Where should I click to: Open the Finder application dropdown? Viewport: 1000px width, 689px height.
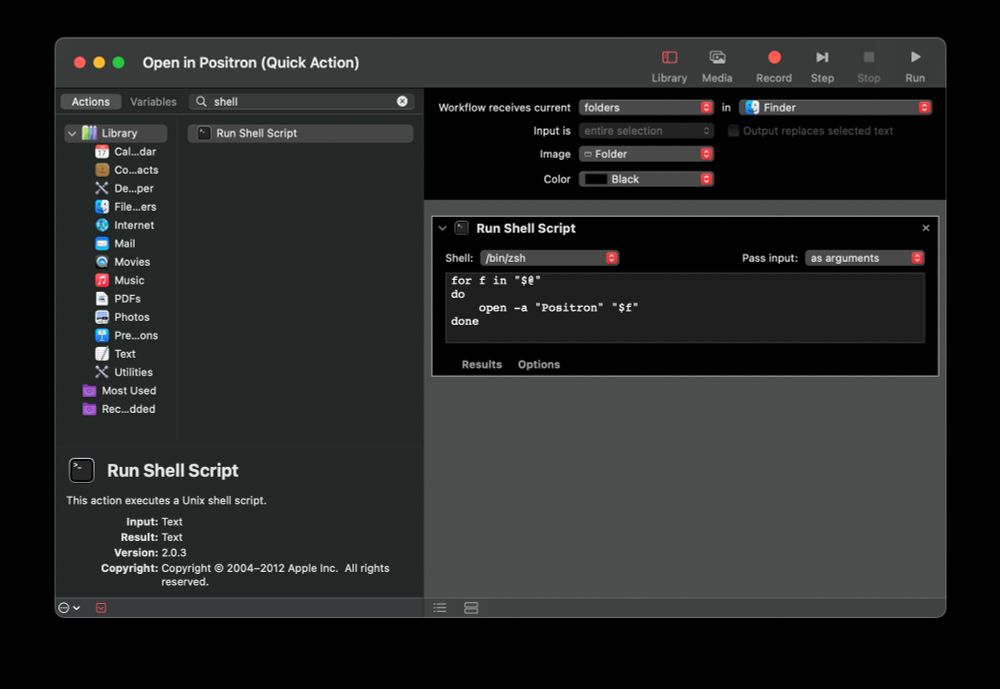coord(835,108)
